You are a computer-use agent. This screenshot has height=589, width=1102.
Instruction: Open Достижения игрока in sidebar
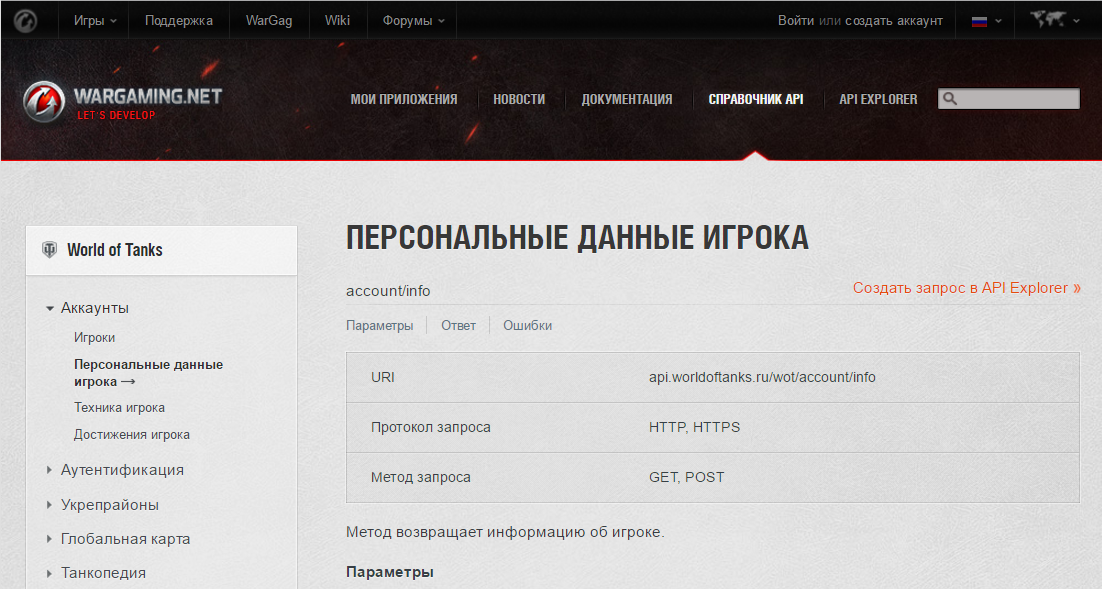pyautogui.click(x=131, y=434)
